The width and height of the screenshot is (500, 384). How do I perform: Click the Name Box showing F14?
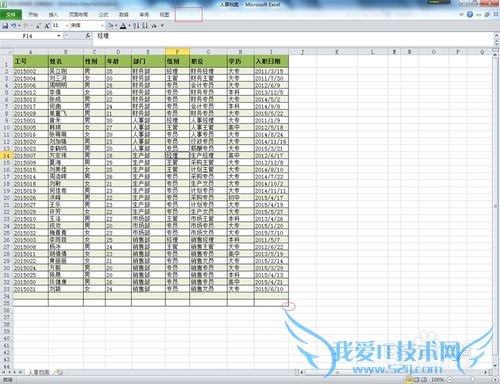tap(27, 36)
